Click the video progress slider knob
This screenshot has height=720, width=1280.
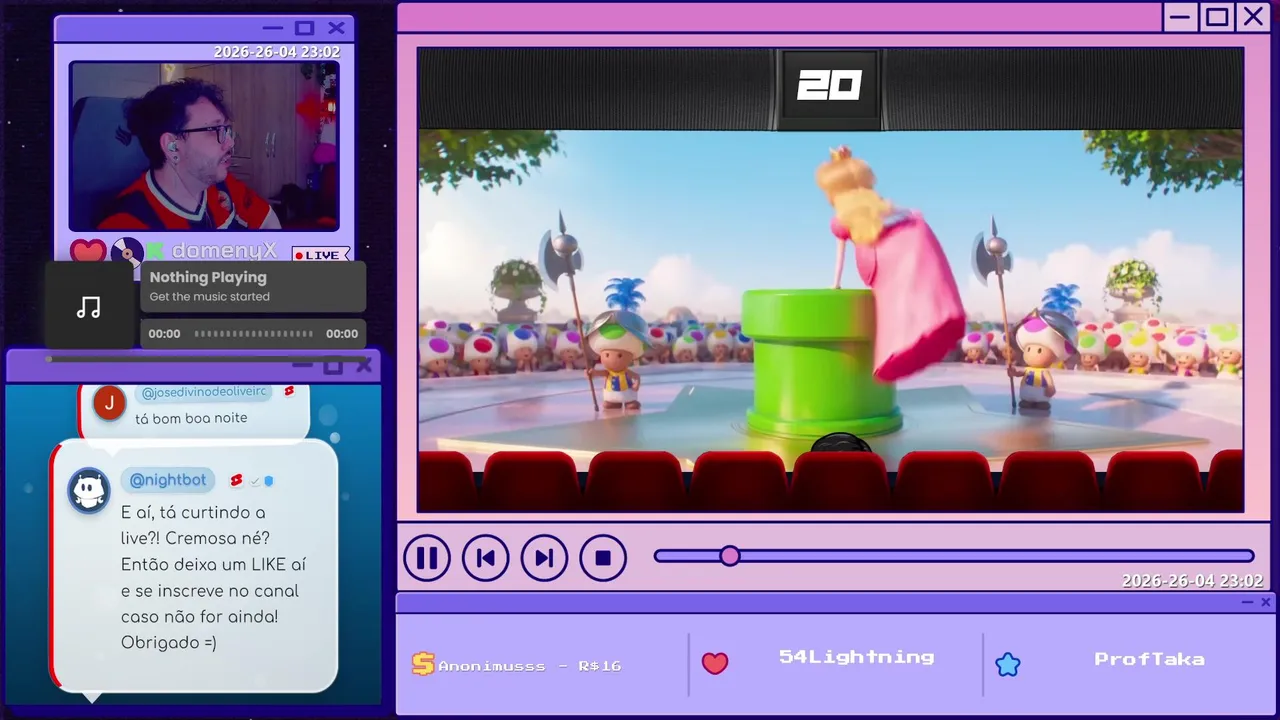(730, 556)
